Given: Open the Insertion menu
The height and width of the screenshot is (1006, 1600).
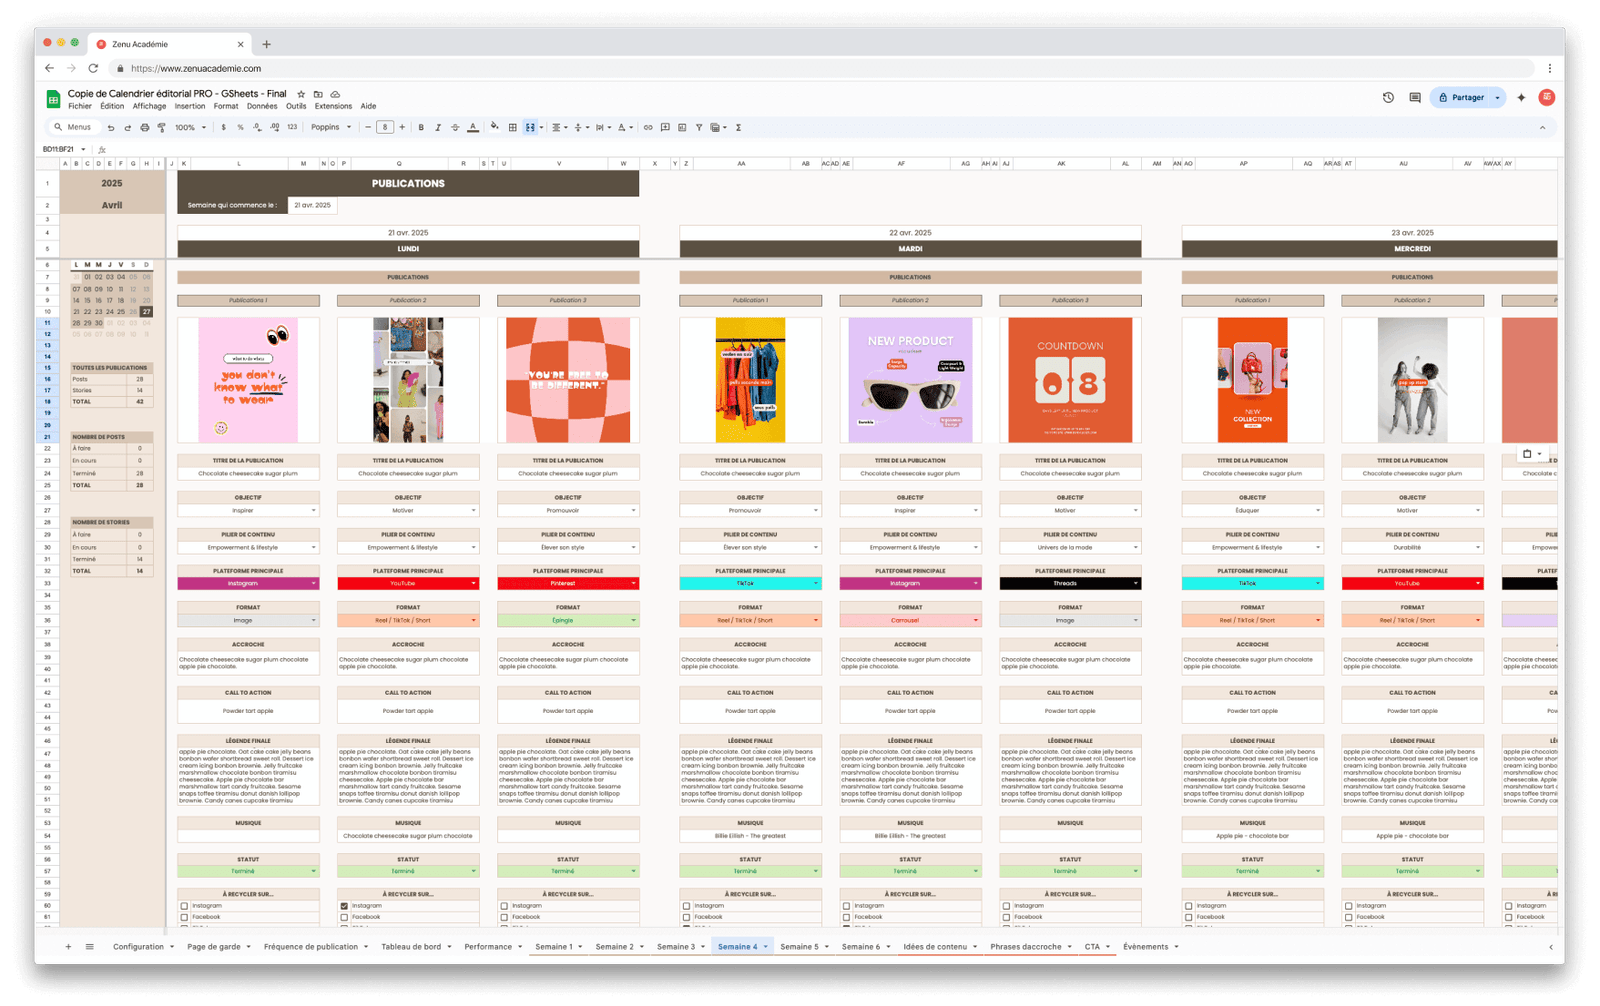Looking at the screenshot, I should click(190, 106).
